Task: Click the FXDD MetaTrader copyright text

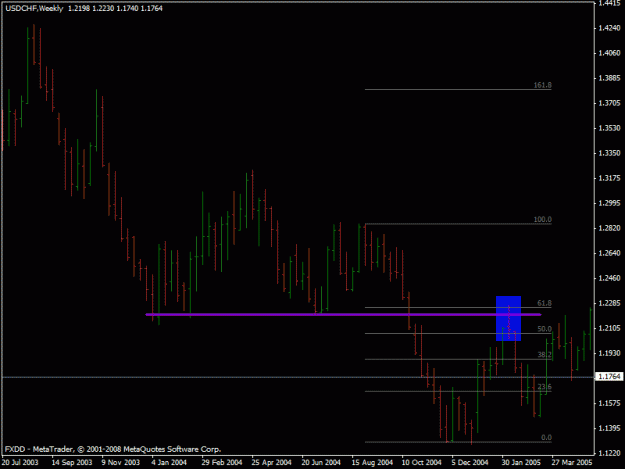Action: coord(113,449)
